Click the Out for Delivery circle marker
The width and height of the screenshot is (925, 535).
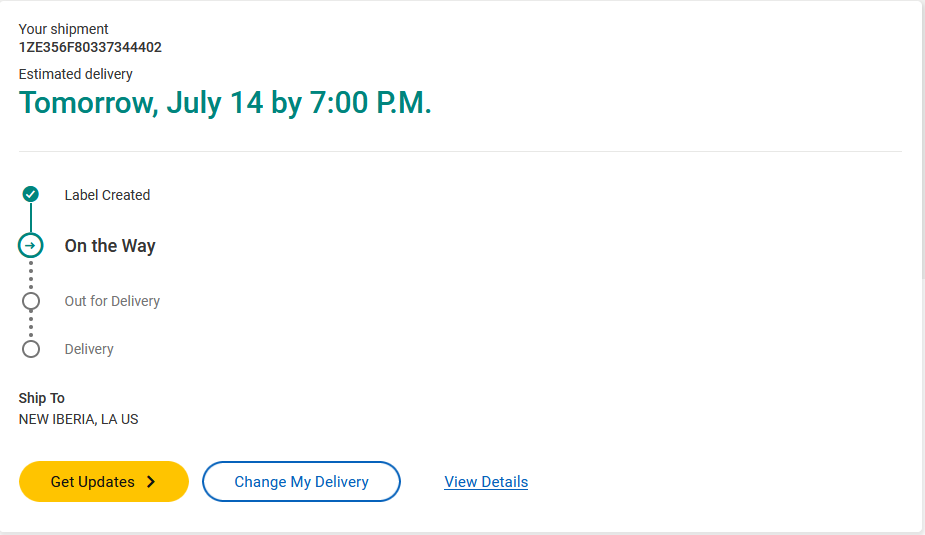click(31, 301)
